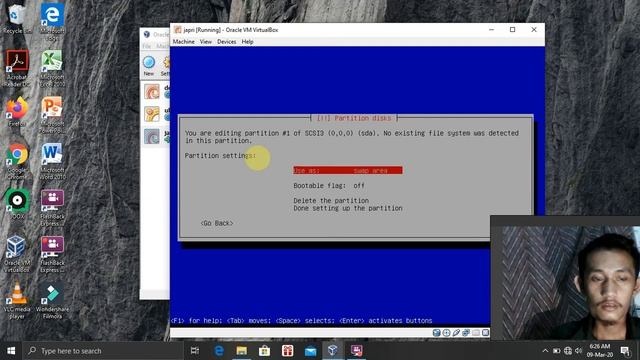
Task: Open Task View from the taskbar
Action: click(195, 351)
